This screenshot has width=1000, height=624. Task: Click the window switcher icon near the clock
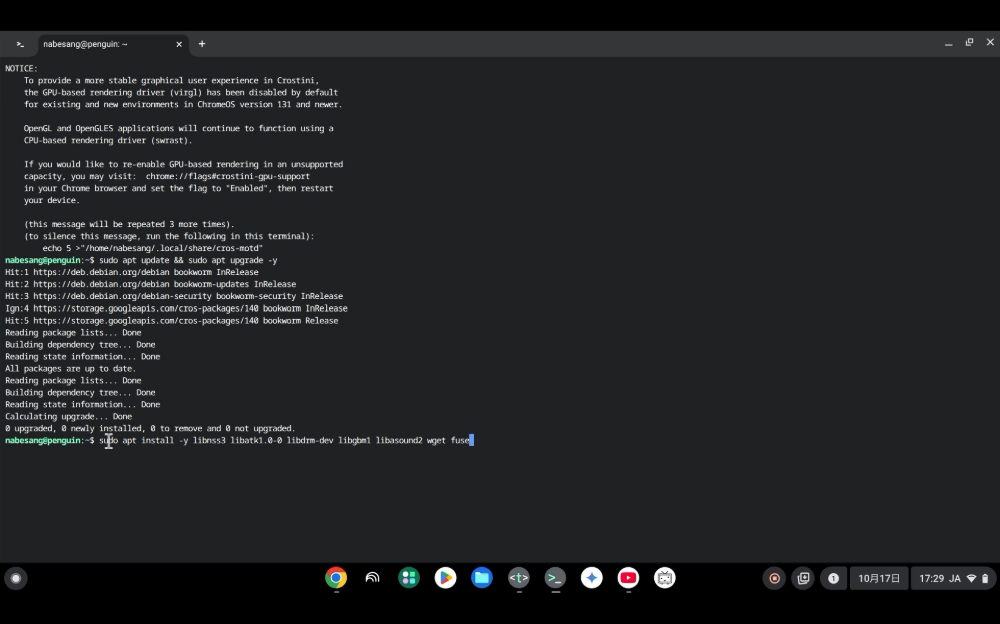point(803,578)
